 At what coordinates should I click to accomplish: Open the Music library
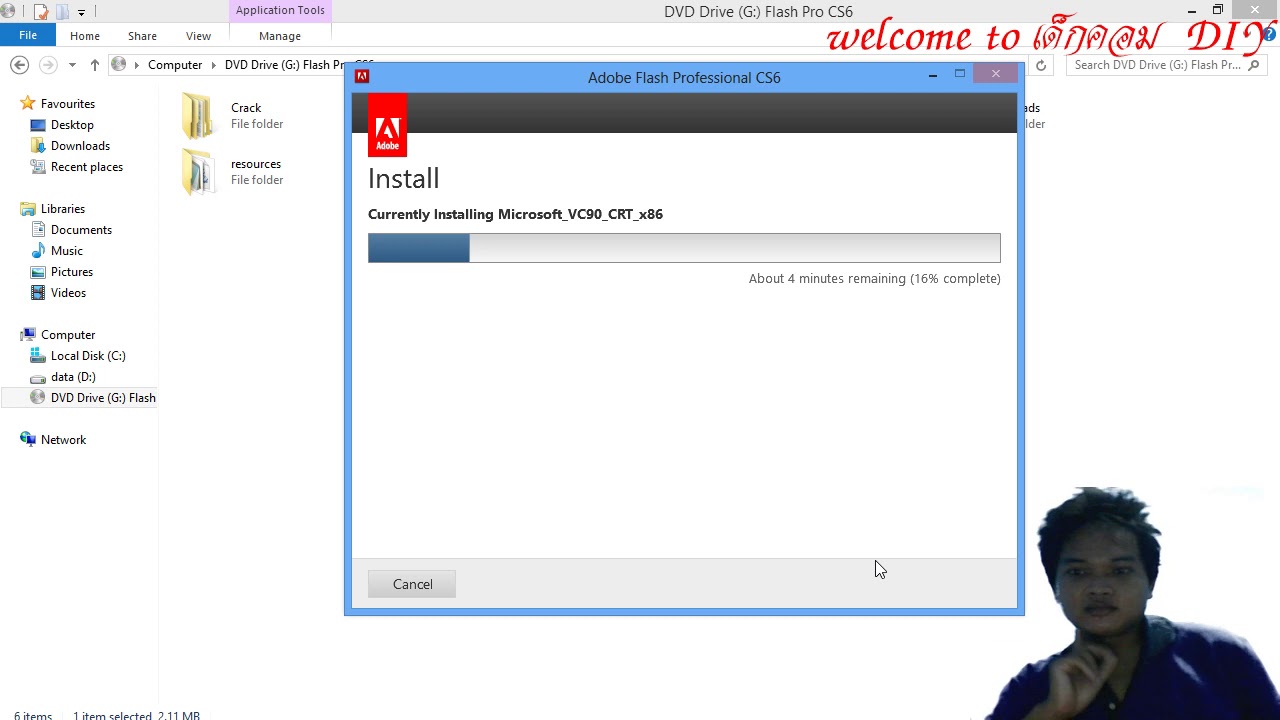point(67,251)
